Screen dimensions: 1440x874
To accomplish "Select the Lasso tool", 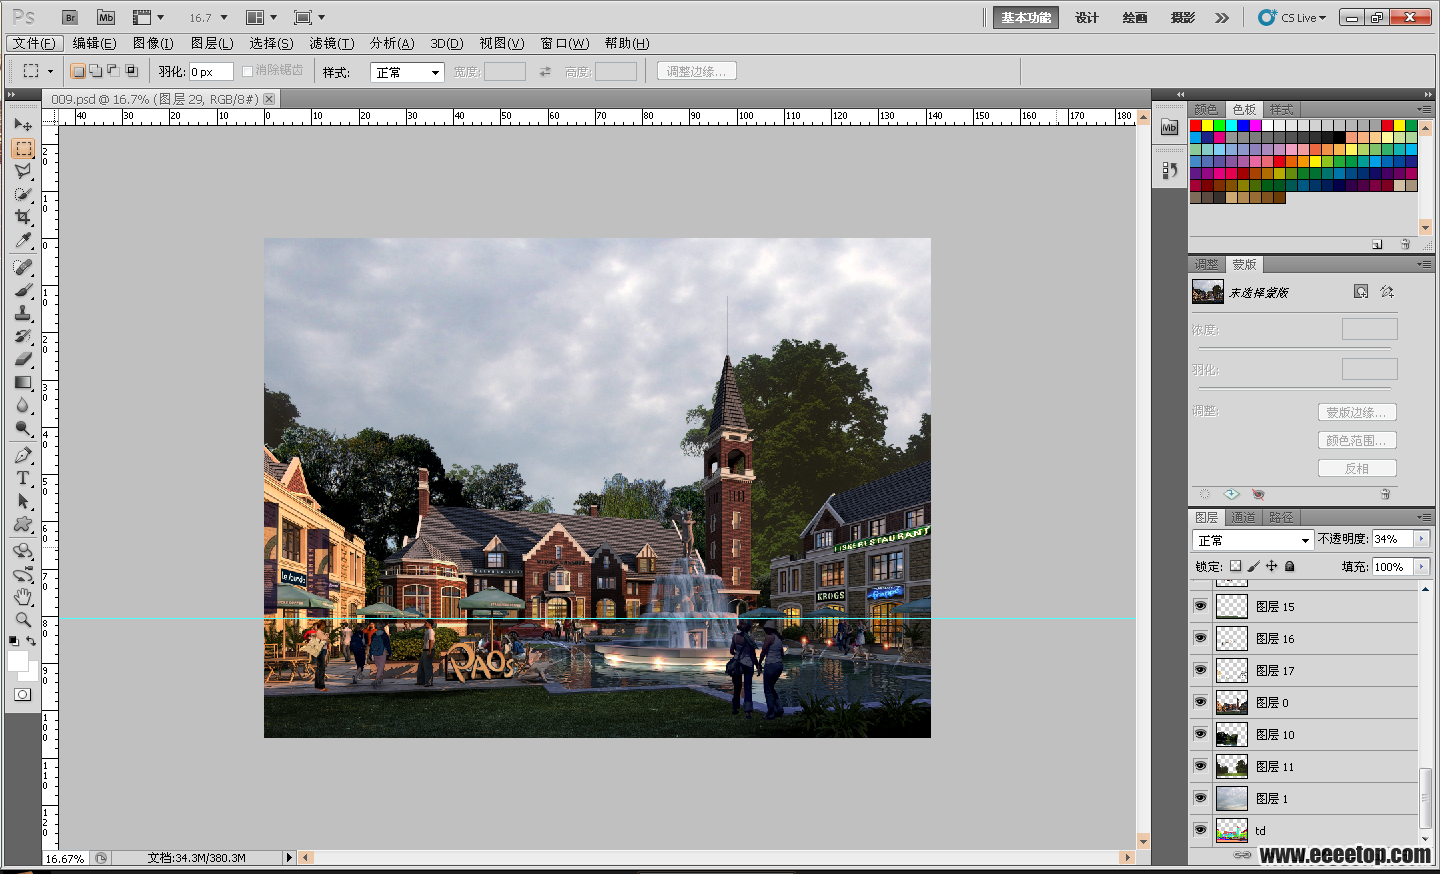I will pyautogui.click(x=23, y=171).
